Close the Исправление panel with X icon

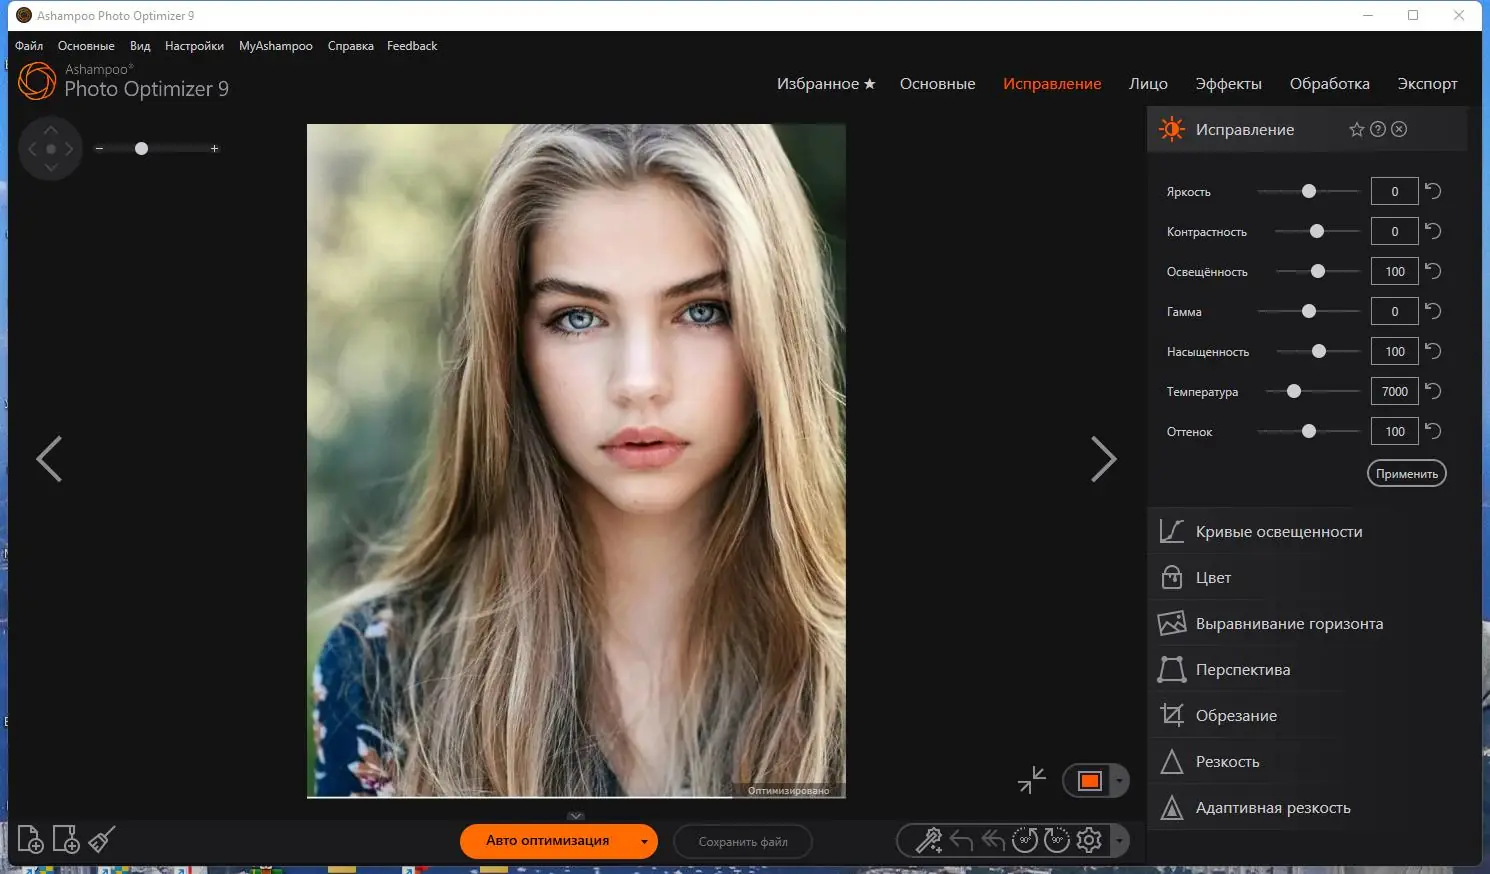point(1399,129)
